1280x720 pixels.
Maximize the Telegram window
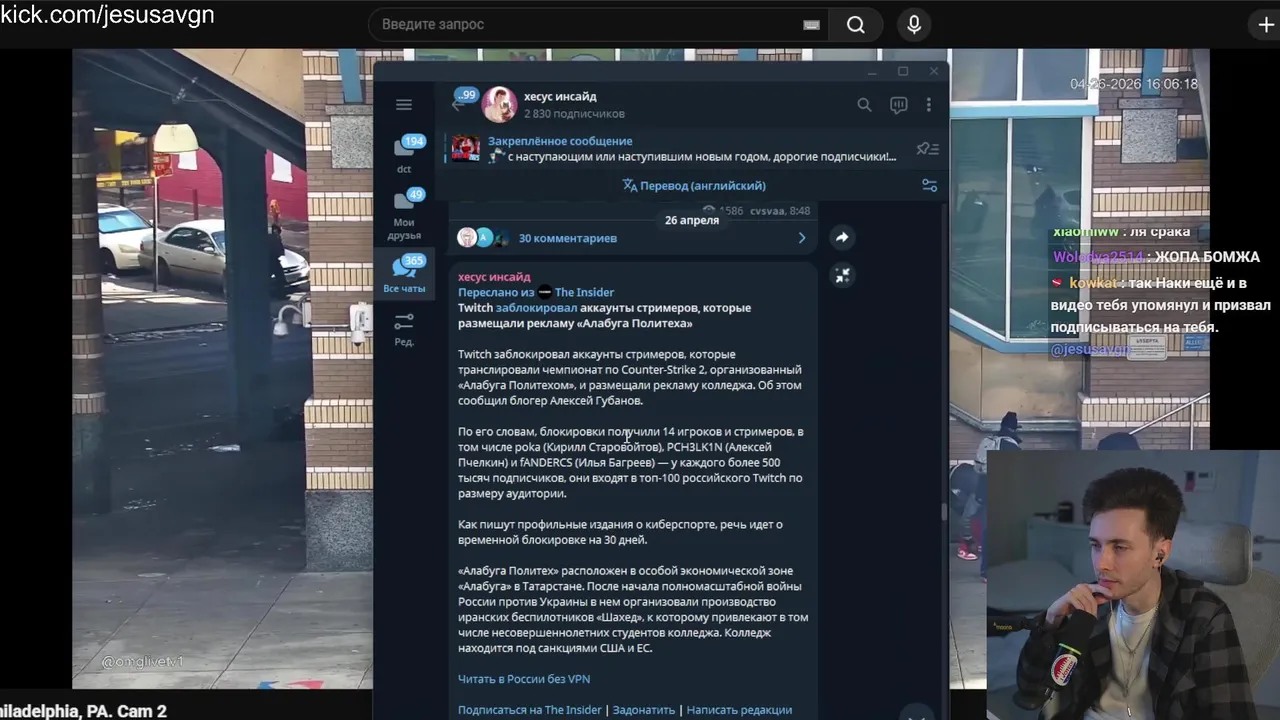[903, 71]
